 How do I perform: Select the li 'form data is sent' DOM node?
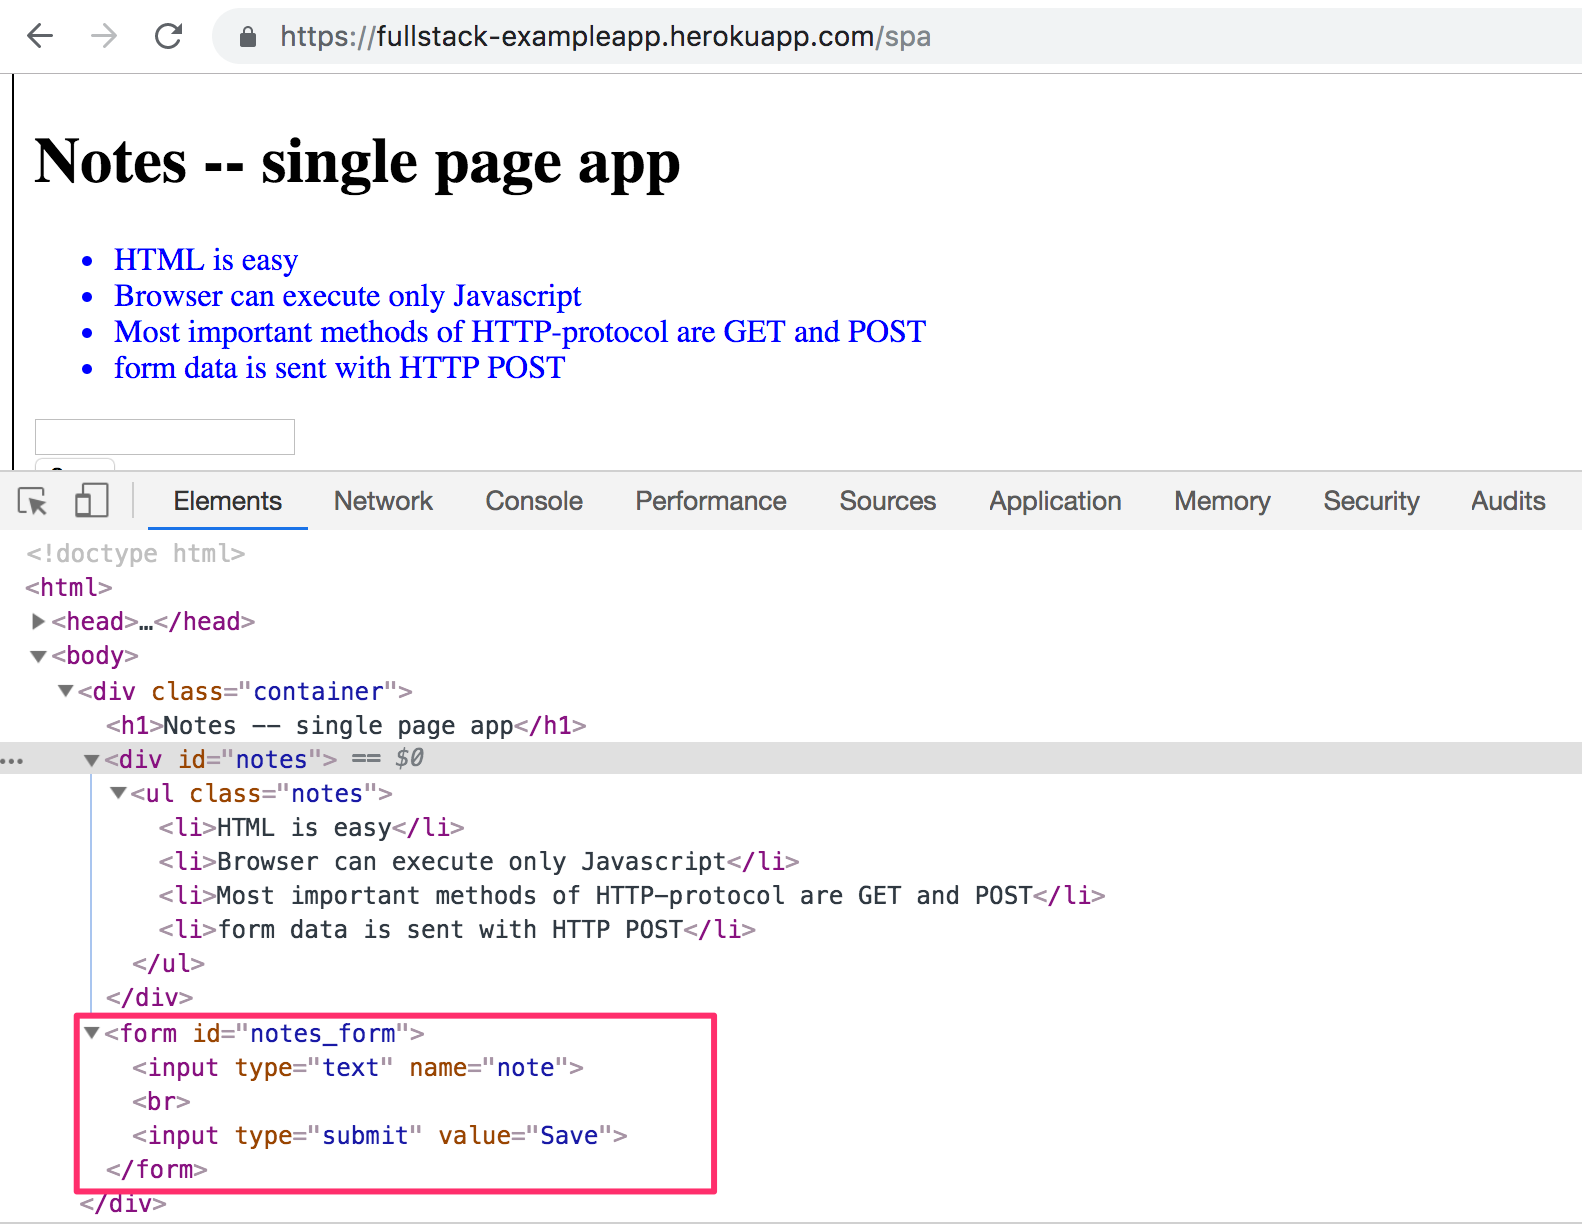[x=457, y=930]
